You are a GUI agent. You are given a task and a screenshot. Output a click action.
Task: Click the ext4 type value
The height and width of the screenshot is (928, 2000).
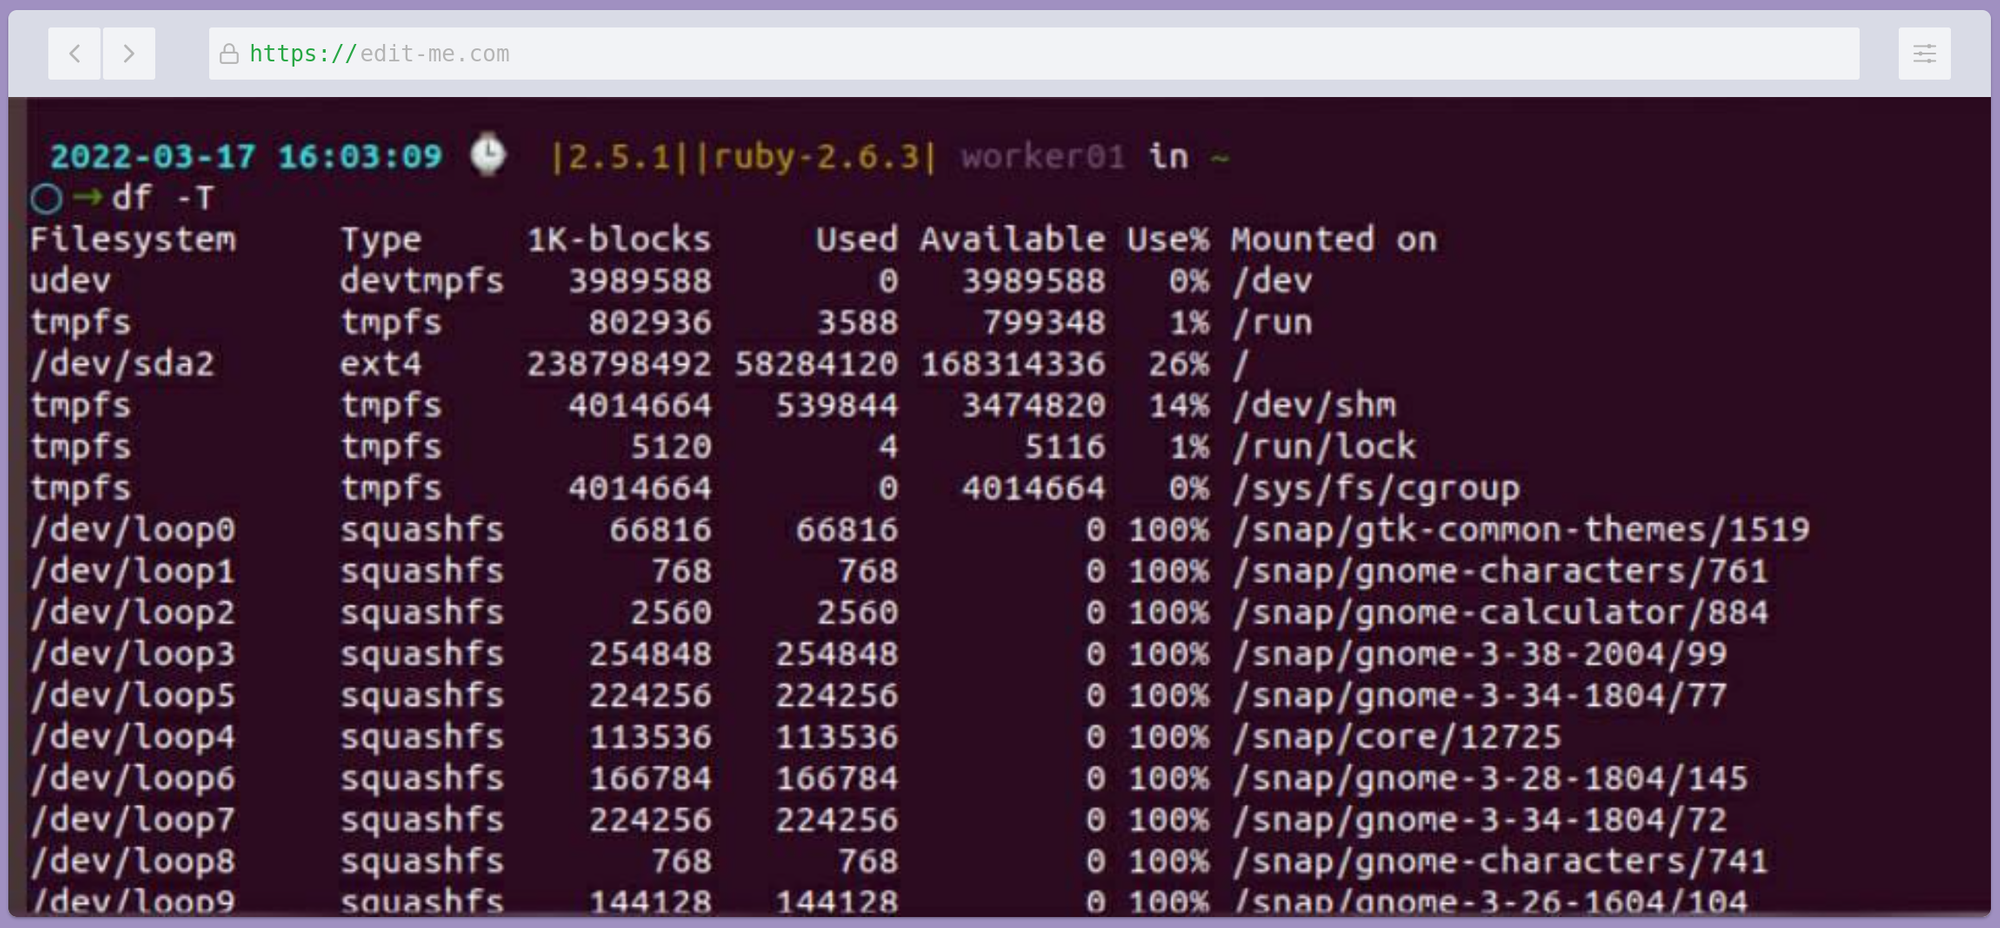click(x=381, y=364)
